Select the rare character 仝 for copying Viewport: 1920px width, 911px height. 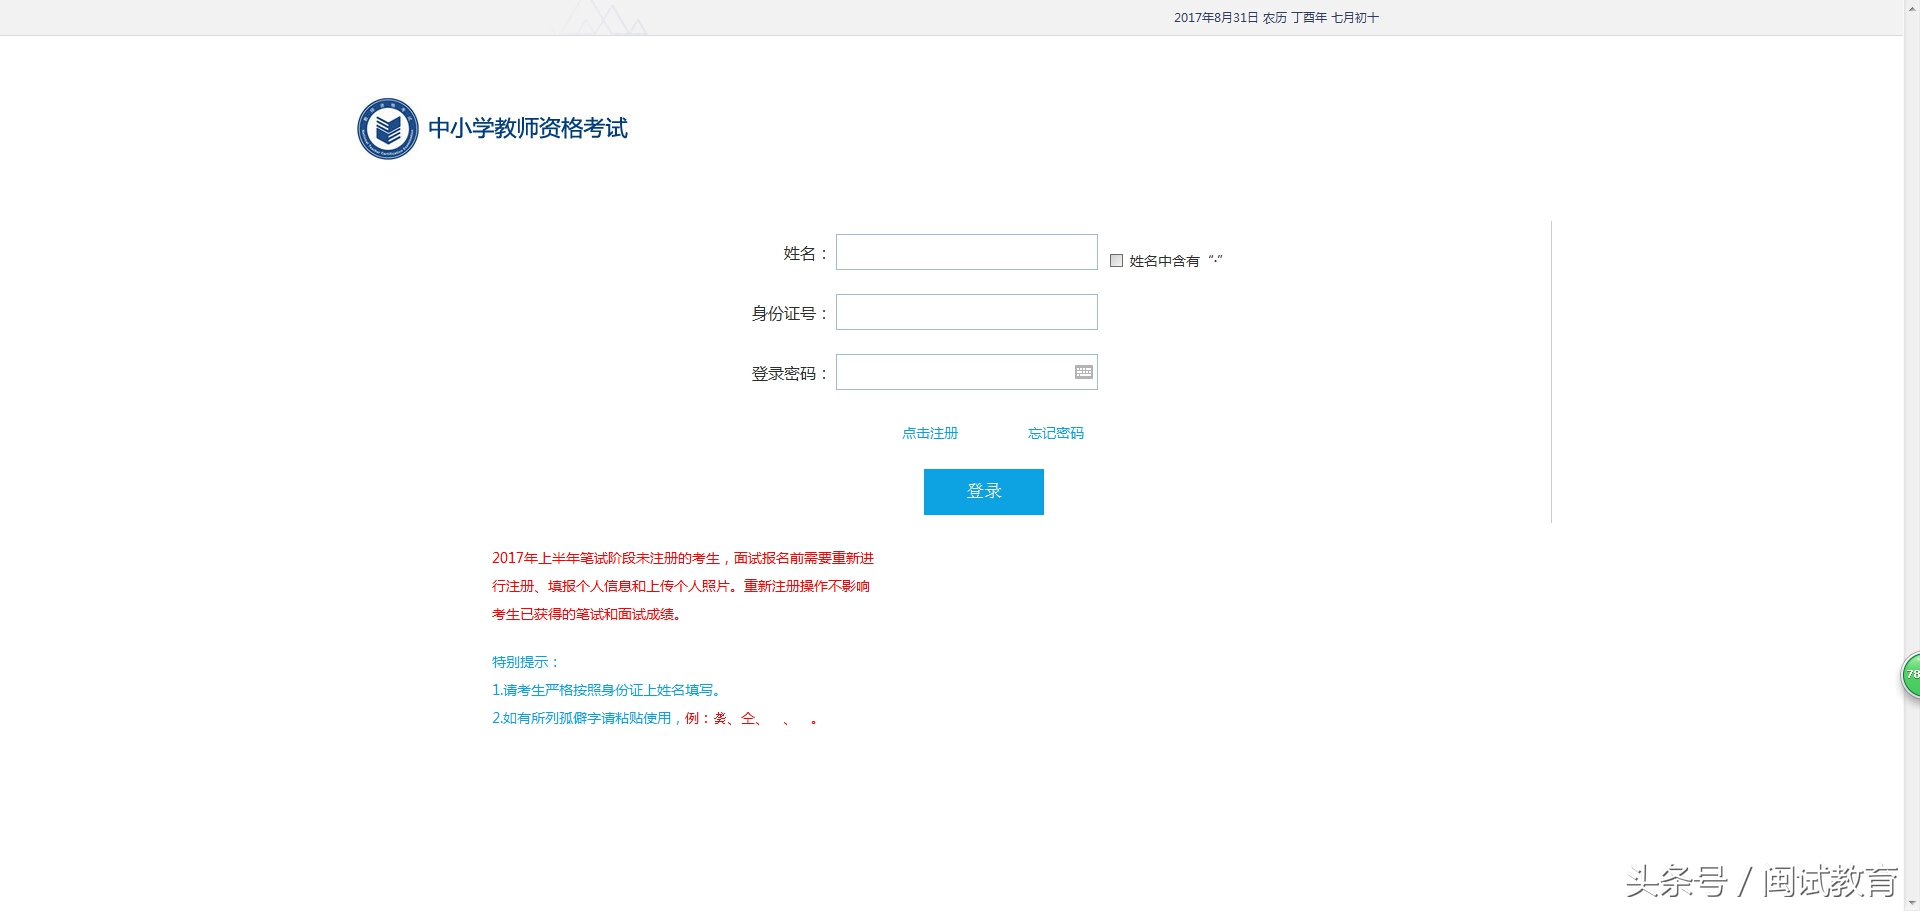[747, 719]
